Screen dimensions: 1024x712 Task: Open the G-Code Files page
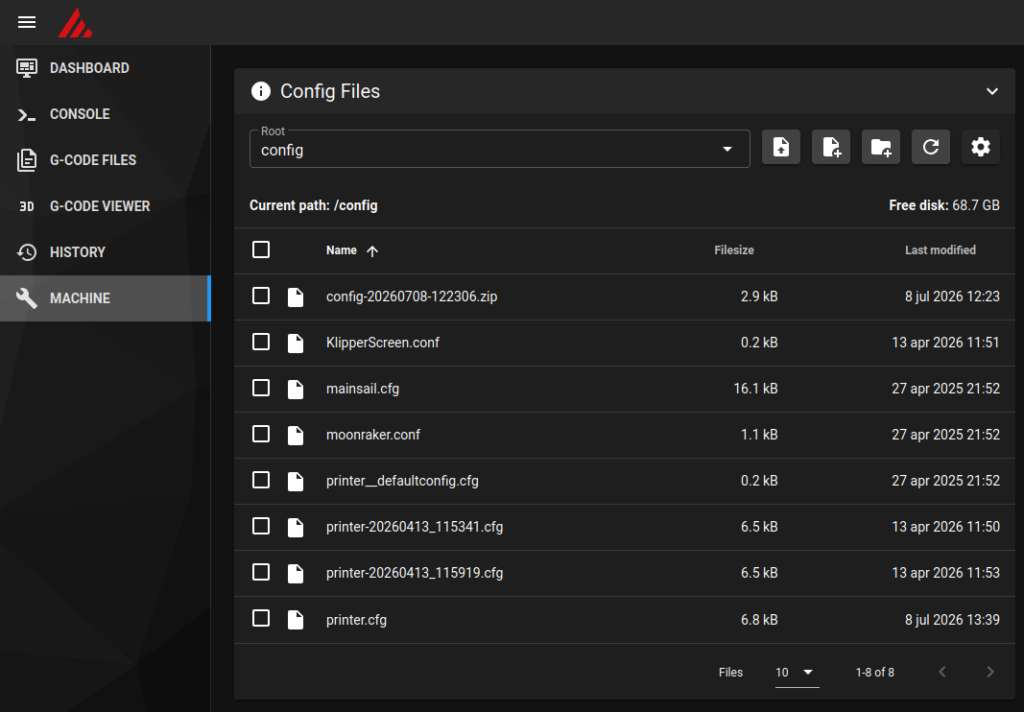pos(105,160)
